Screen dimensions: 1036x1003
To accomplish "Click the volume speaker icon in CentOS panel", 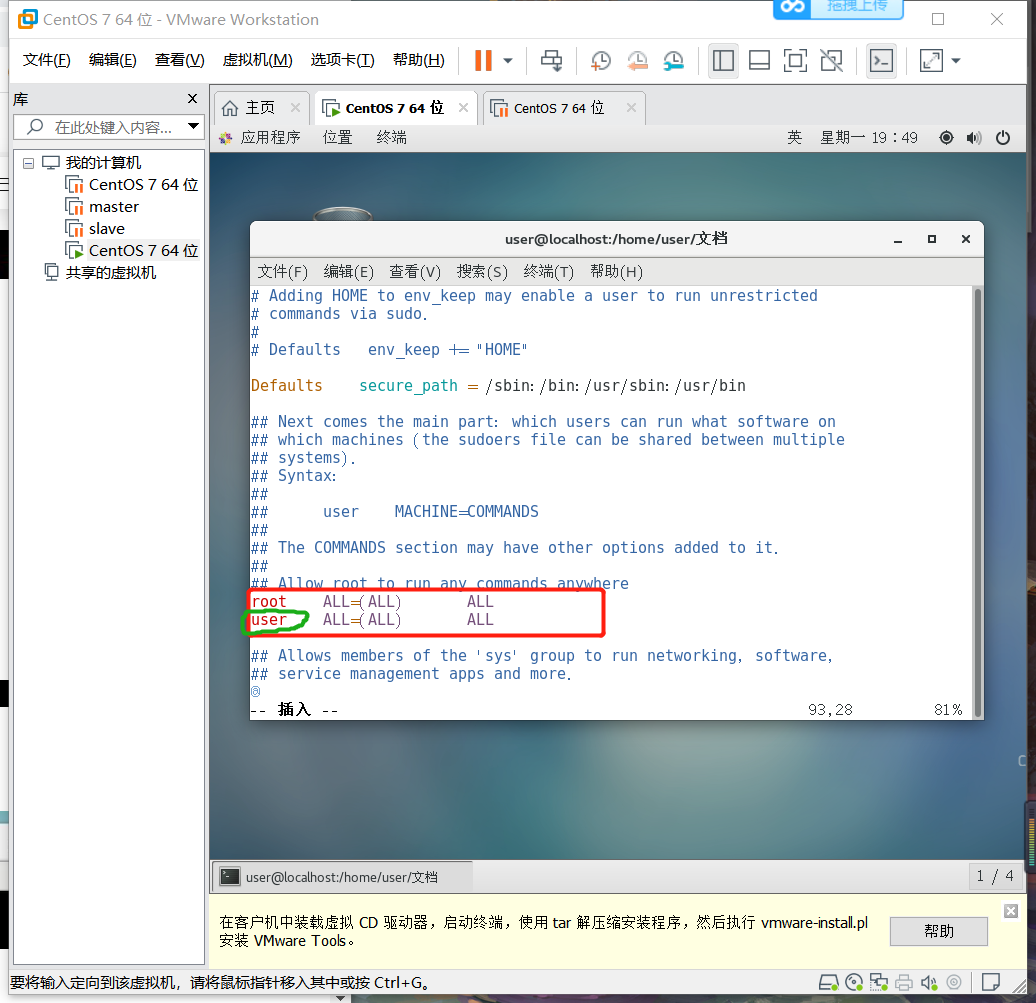I will (974, 137).
